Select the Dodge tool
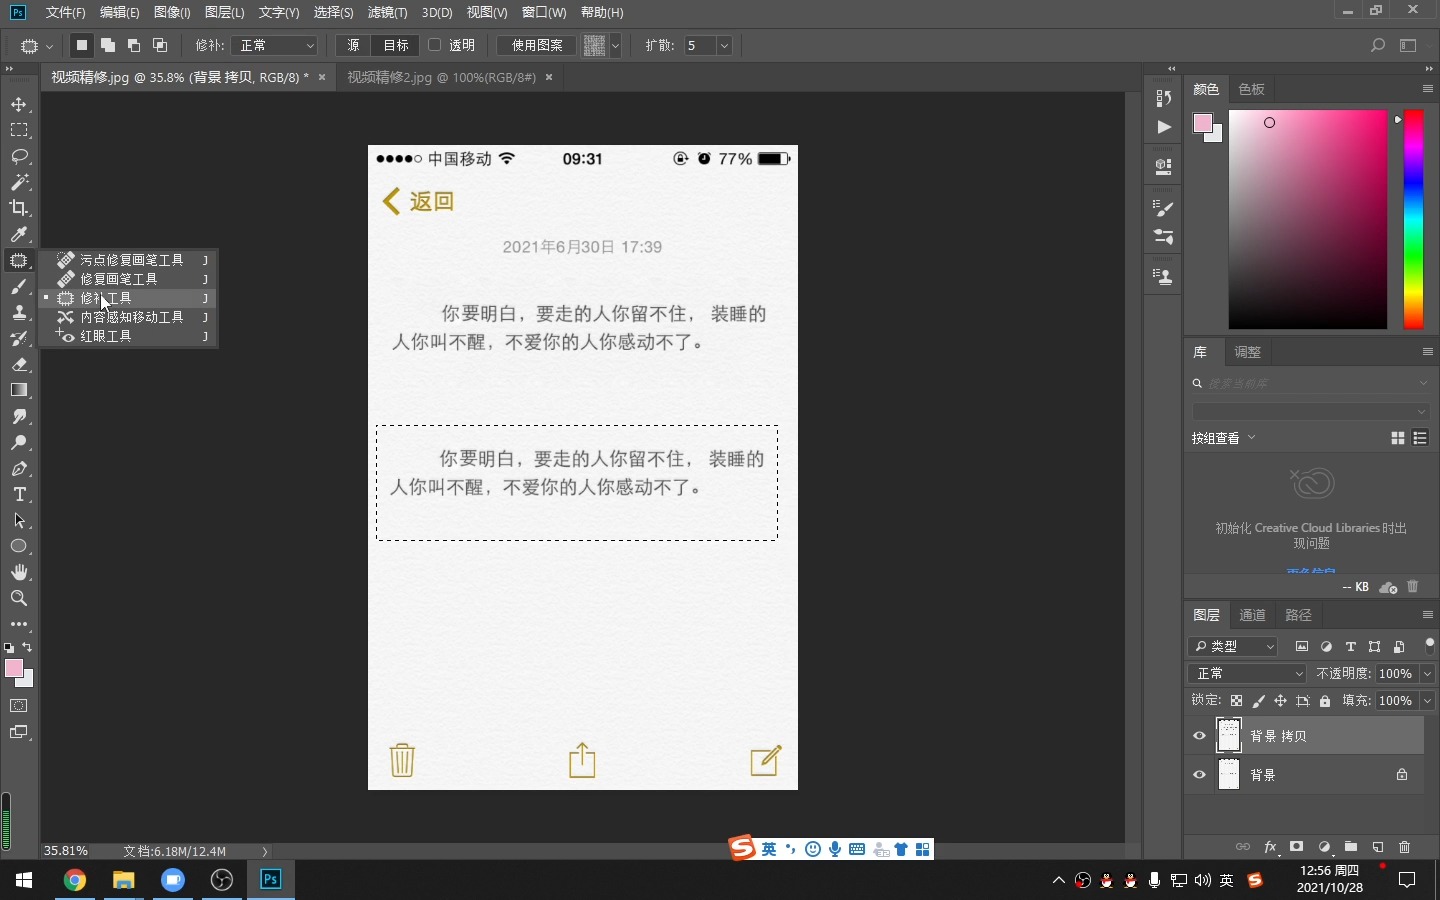This screenshot has height=900, width=1440. point(19,443)
